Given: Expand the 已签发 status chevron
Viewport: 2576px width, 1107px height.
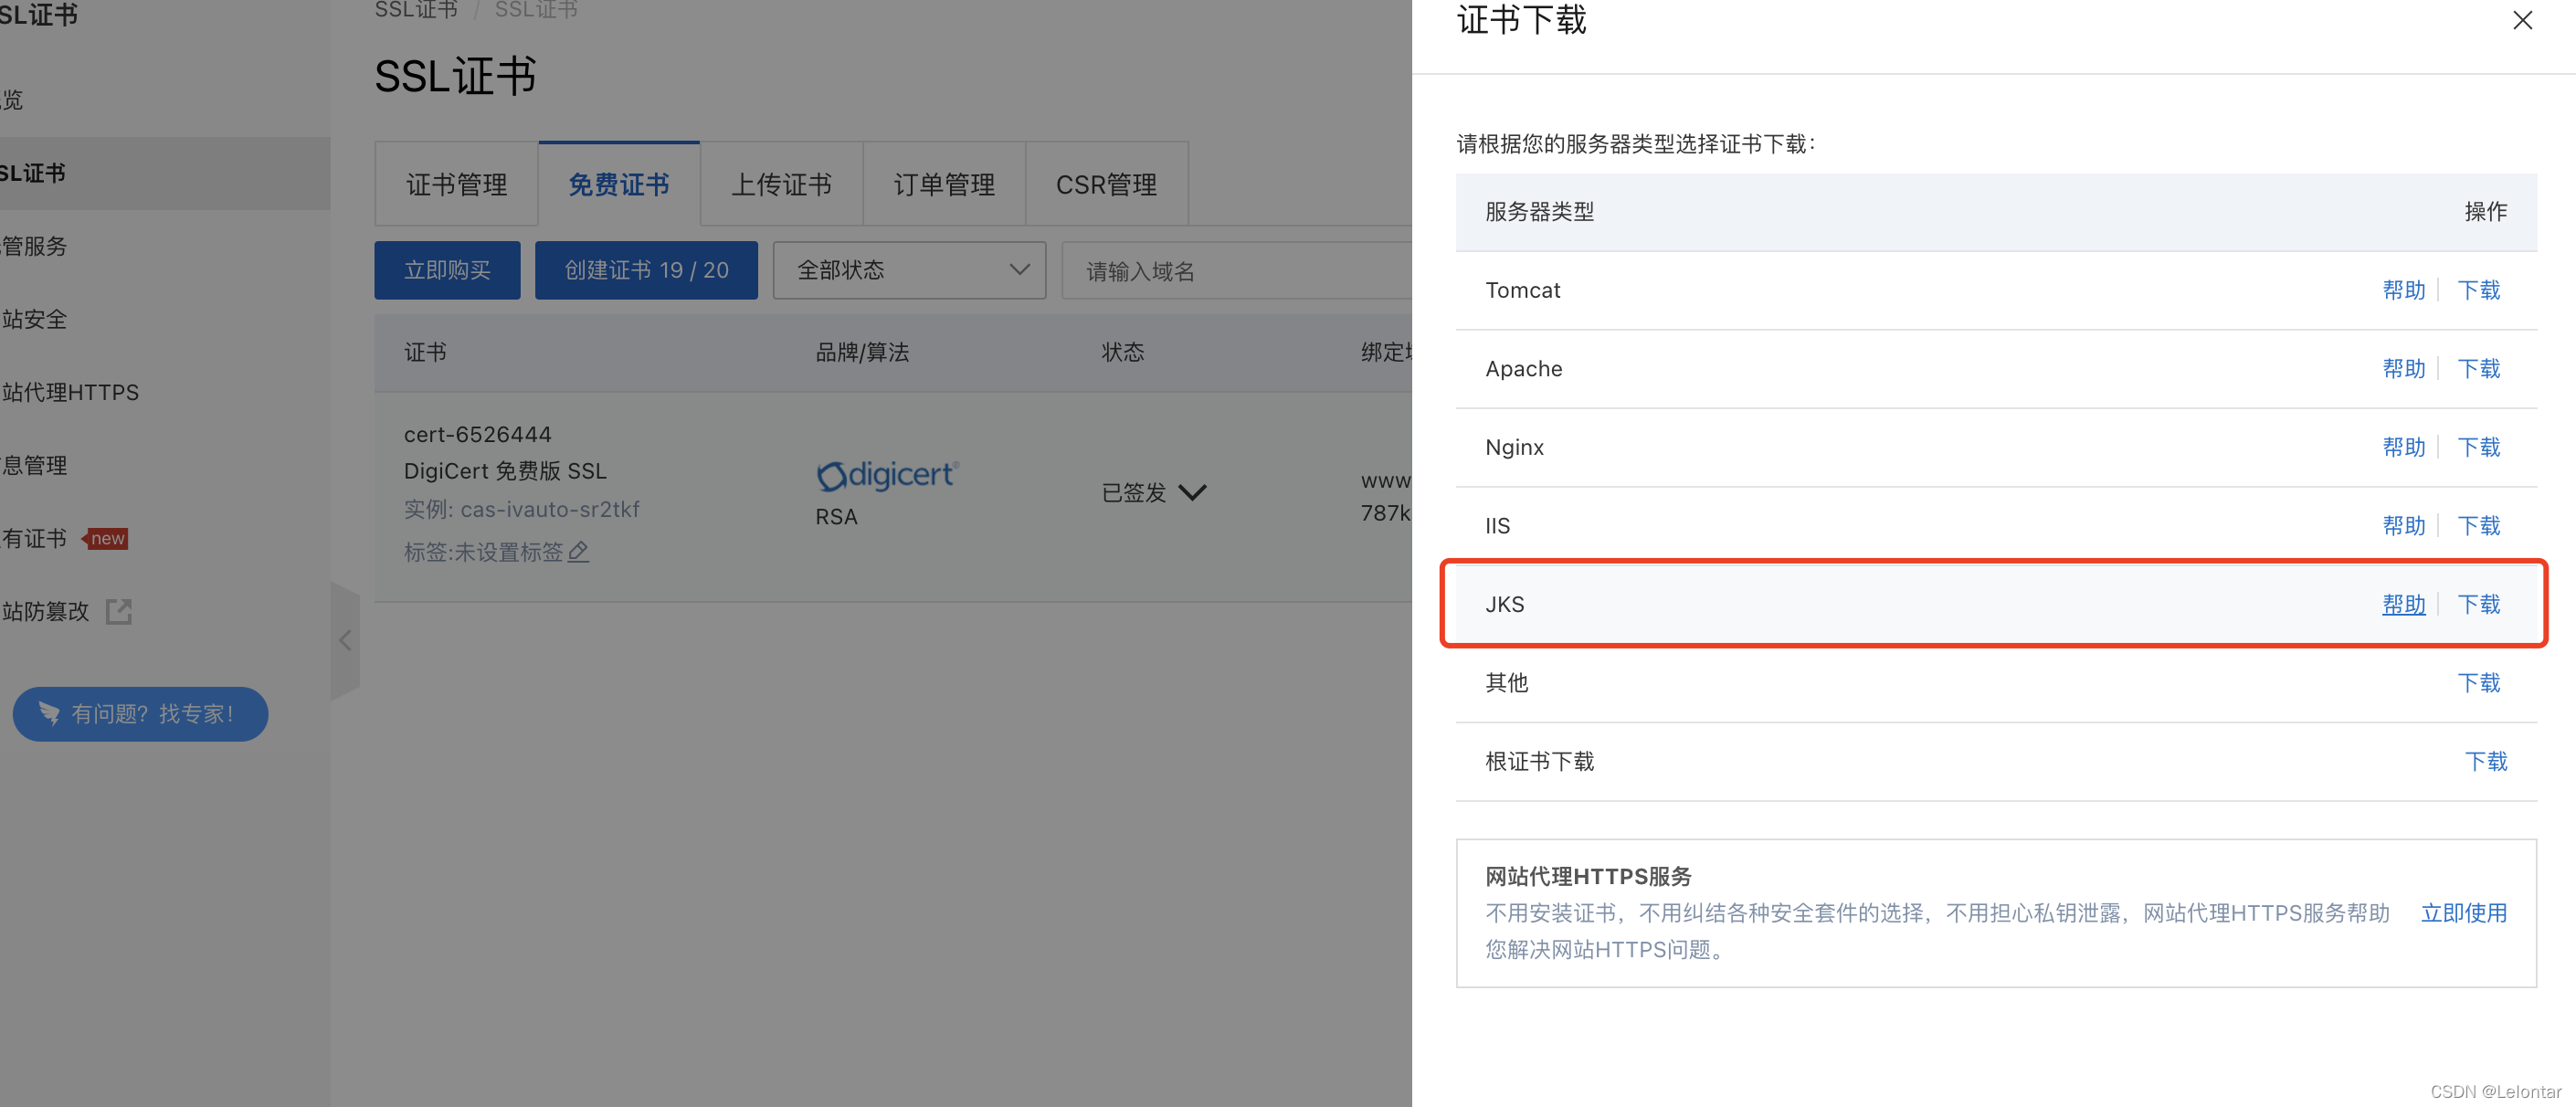Looking at the screenshot, I should [1193, 492].
